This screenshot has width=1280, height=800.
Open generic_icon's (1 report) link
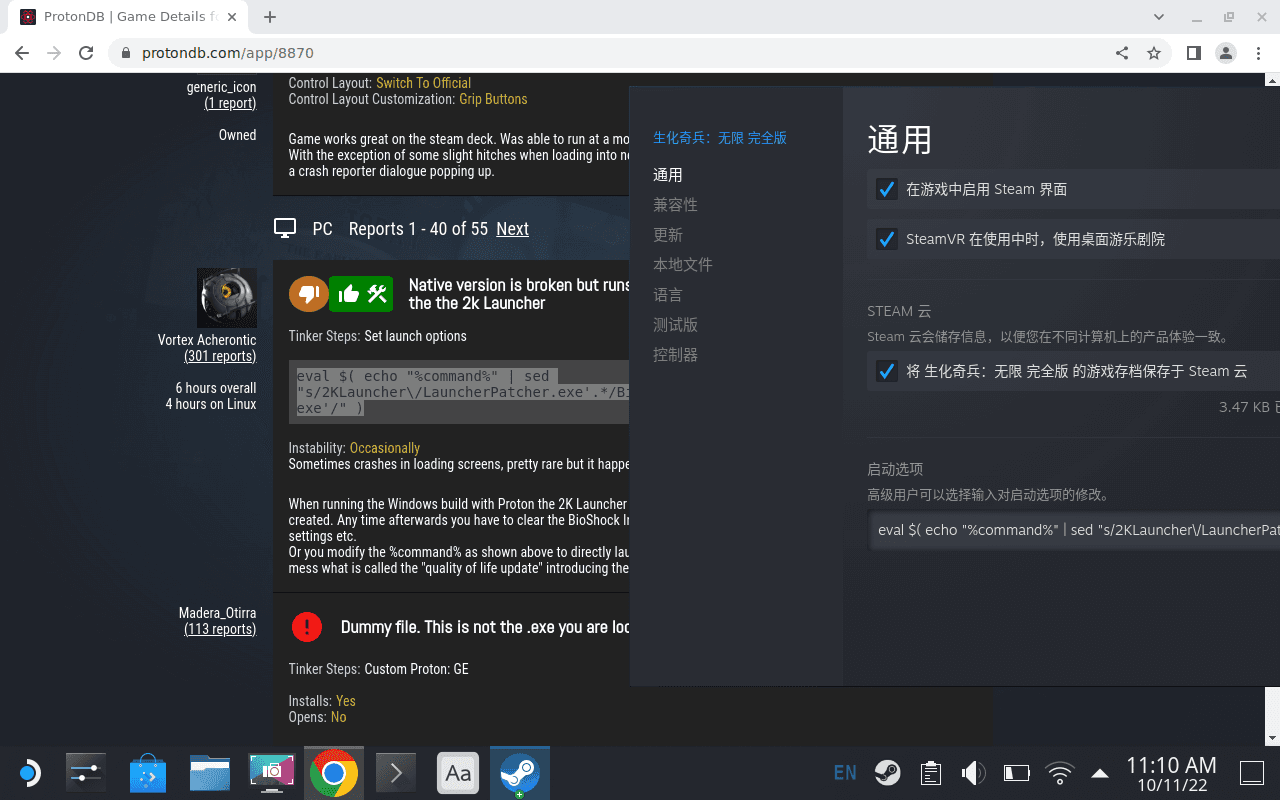230,103
